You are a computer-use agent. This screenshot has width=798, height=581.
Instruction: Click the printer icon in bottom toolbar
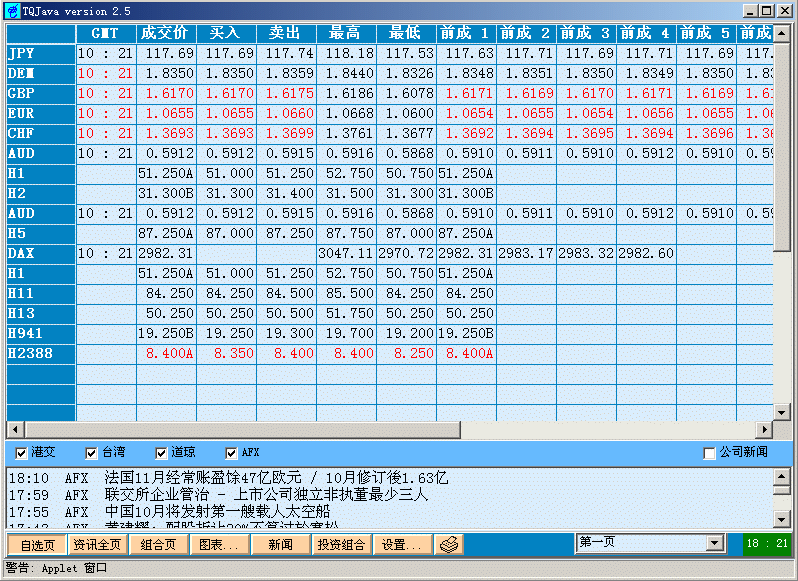pyautogui.click(x=449, y=544)
